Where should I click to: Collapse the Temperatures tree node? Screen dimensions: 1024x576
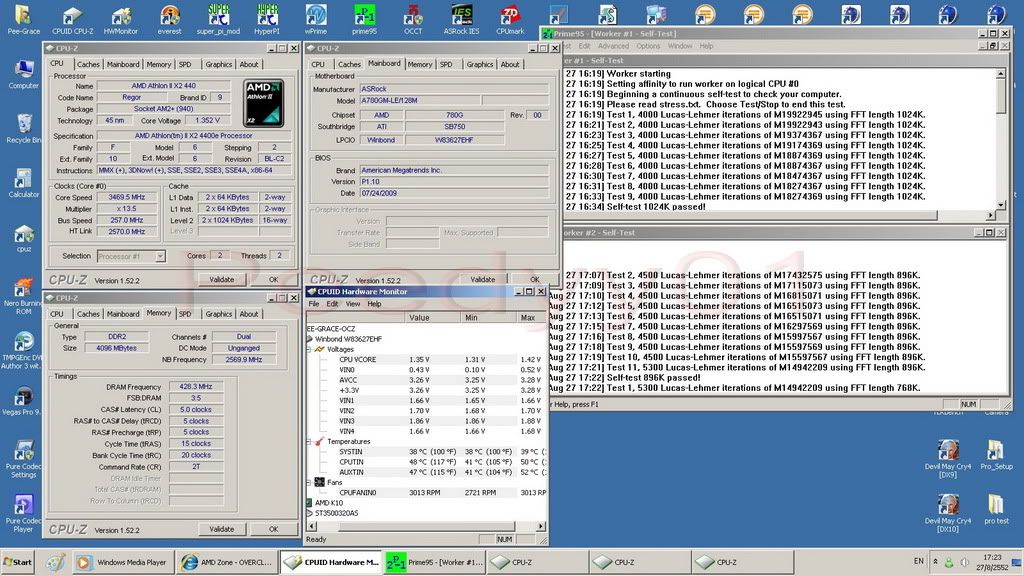[310, 441]
